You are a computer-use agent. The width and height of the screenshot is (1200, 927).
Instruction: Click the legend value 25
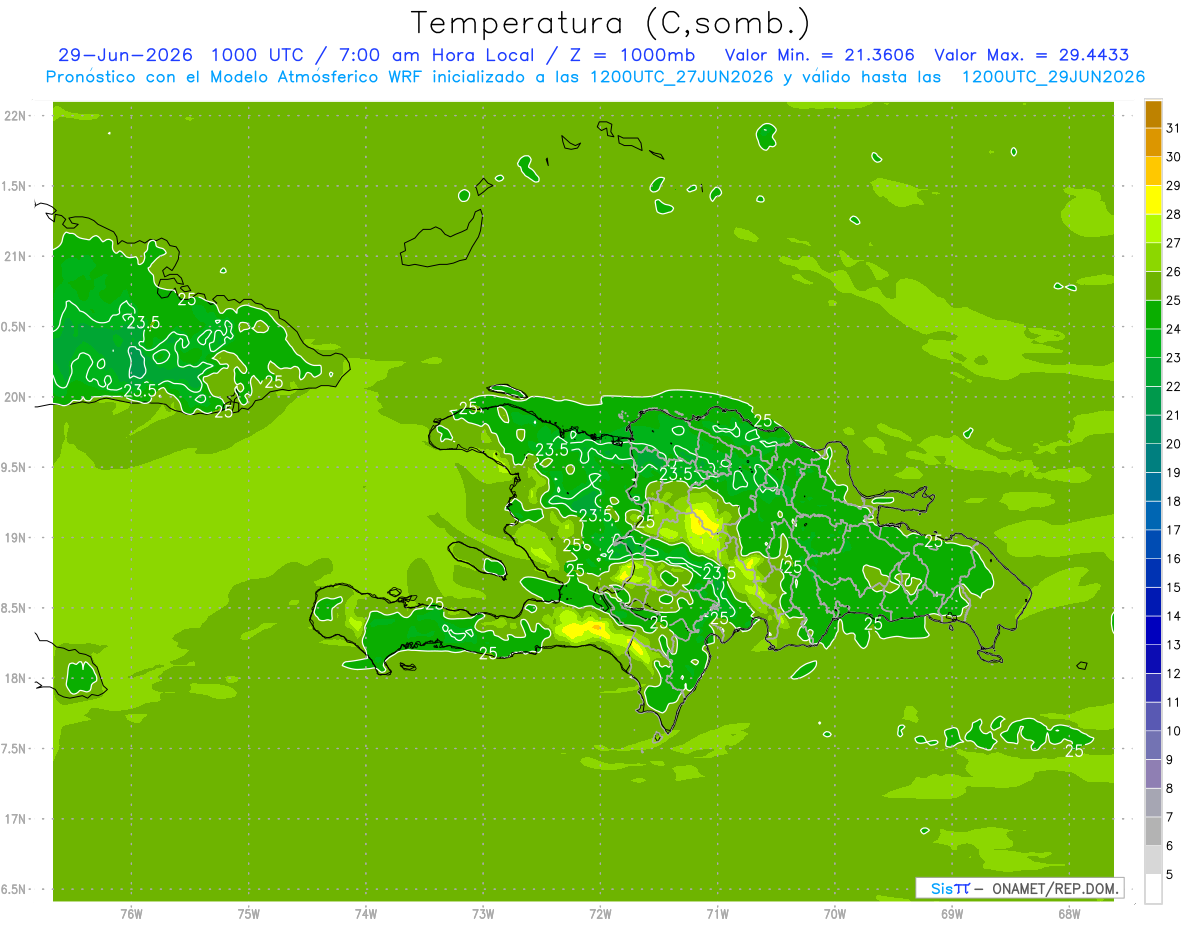click(1174, 300)
